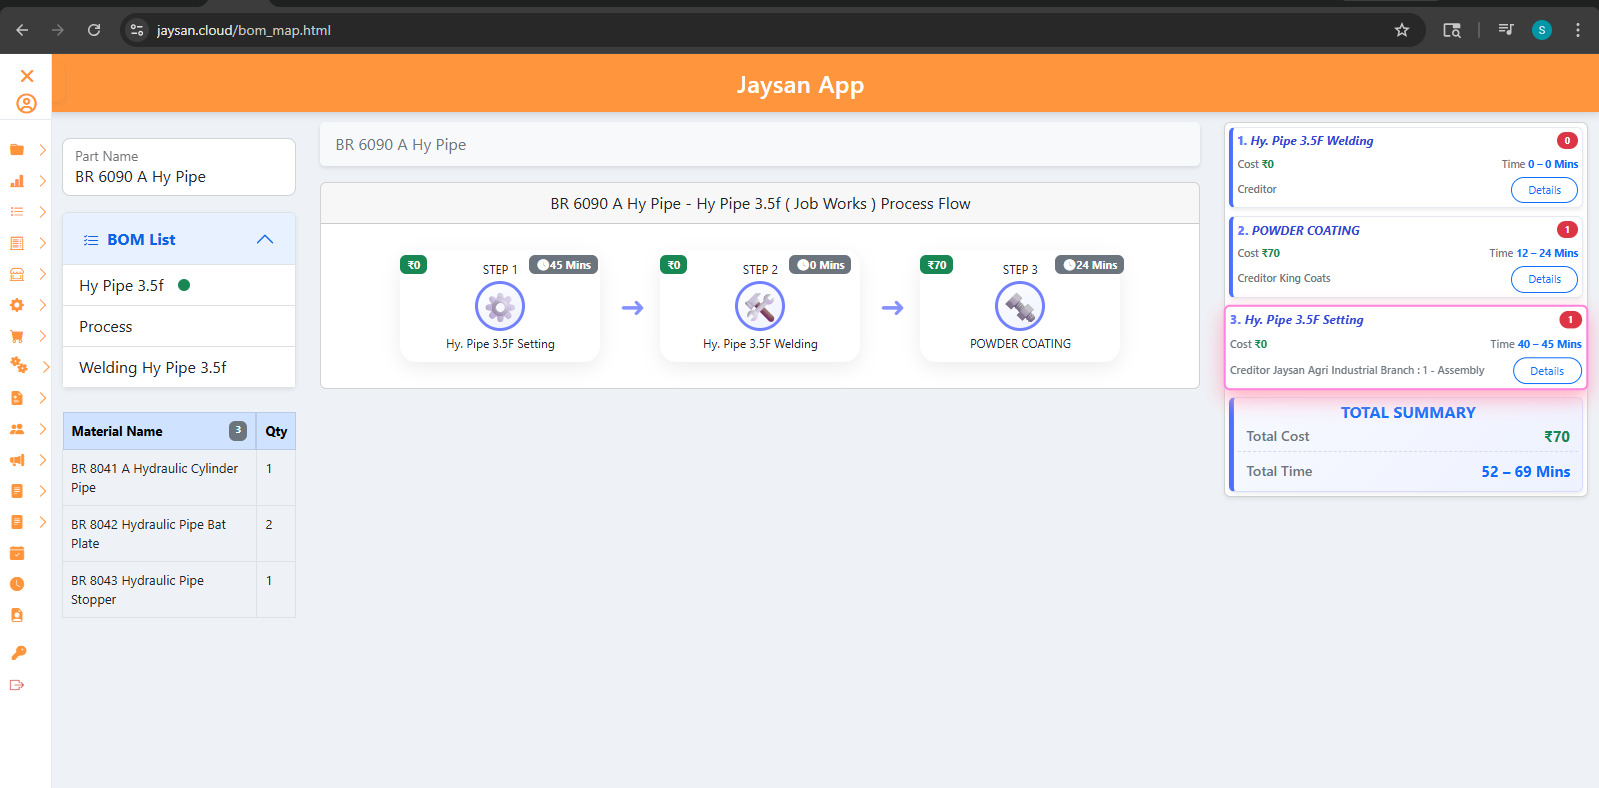
Task: Open the calendar check sidebar icon
Action: coord(17,553)
